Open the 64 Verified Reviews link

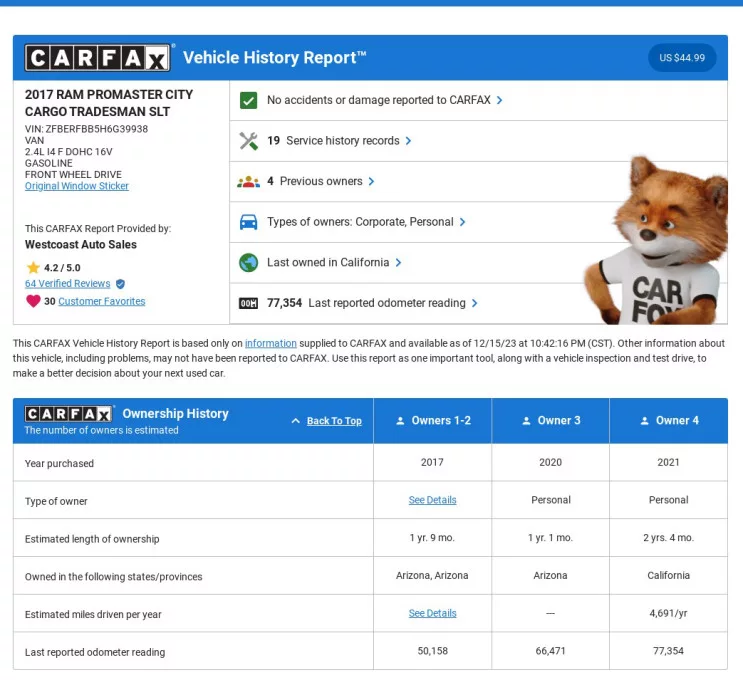coord(67,284)
